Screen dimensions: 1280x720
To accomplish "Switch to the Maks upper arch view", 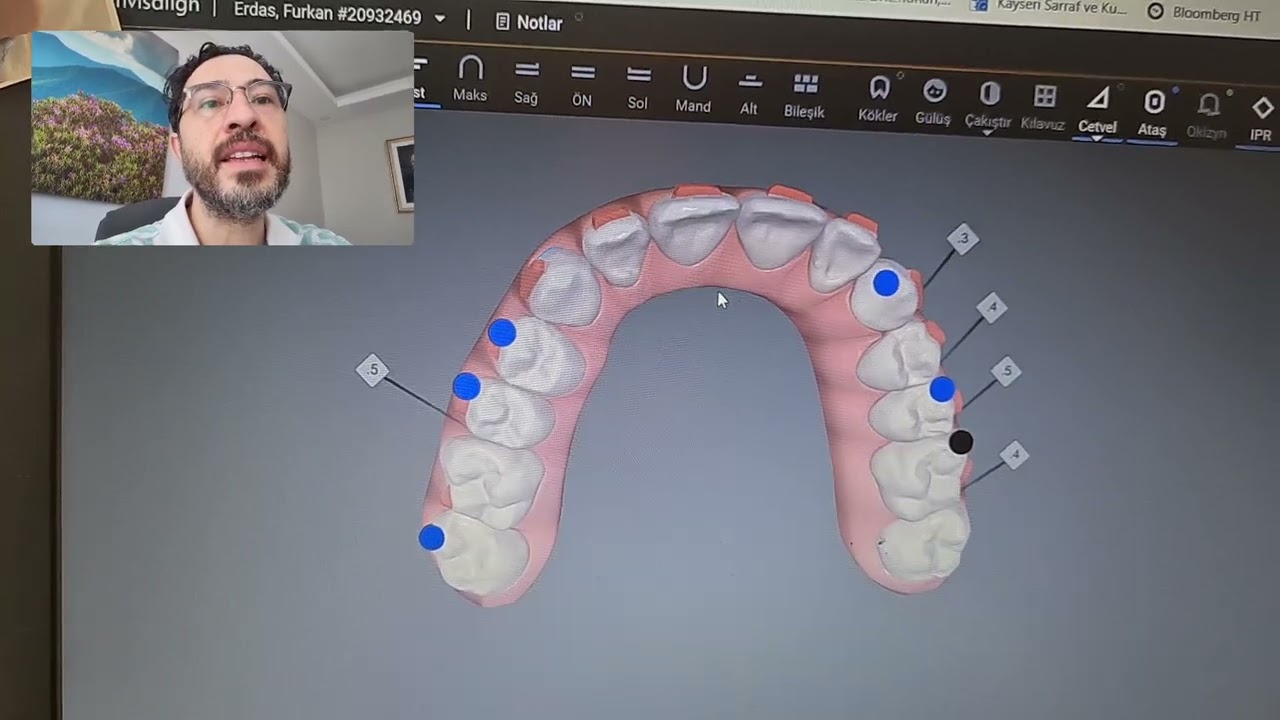I will coord(470,79).
